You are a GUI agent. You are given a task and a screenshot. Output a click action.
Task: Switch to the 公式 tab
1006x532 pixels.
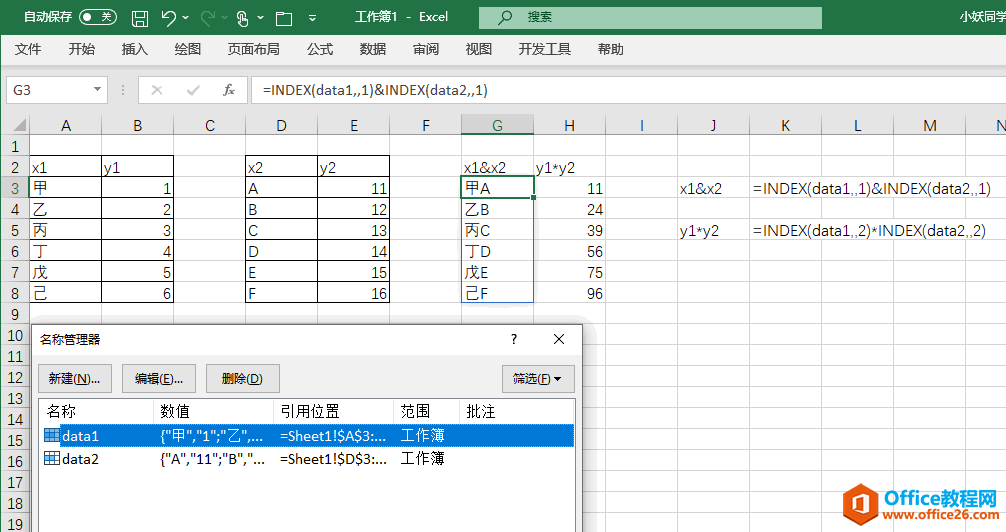point(320,49)
